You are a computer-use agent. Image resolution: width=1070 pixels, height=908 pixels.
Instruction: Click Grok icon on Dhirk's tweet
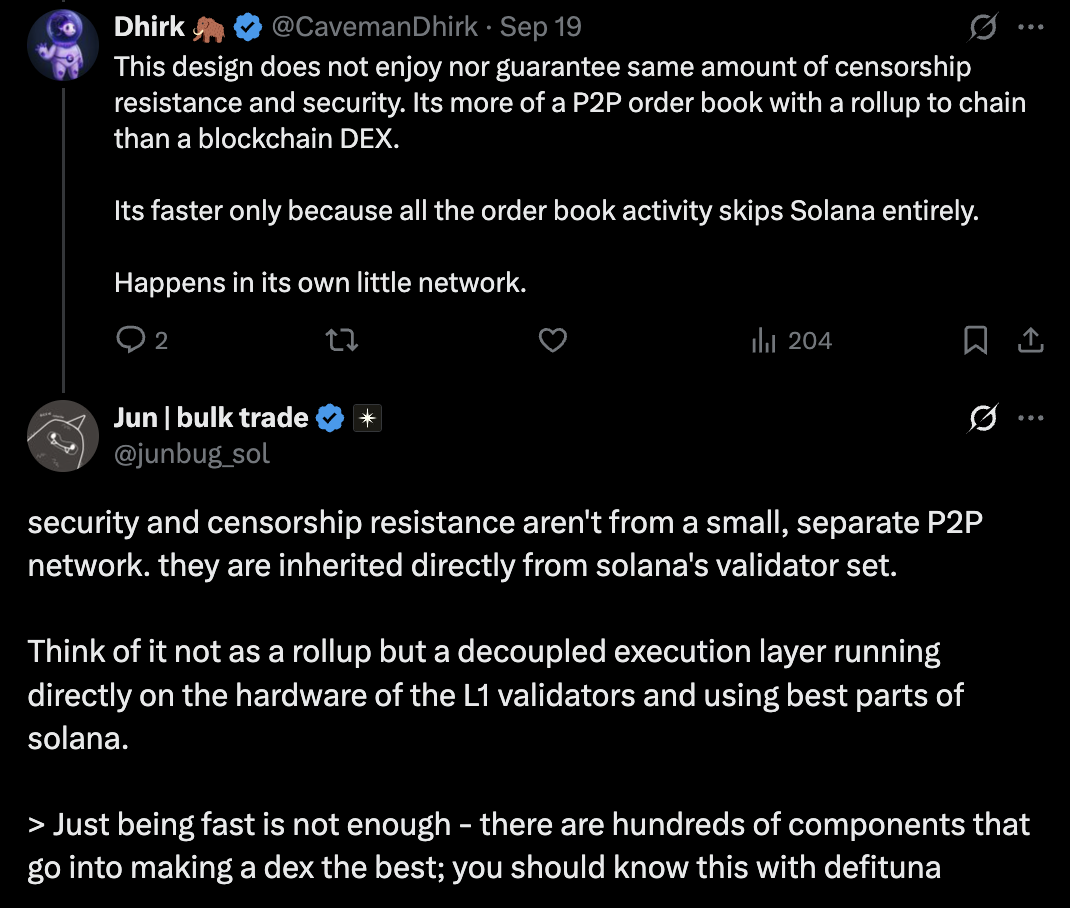(984, 28)
